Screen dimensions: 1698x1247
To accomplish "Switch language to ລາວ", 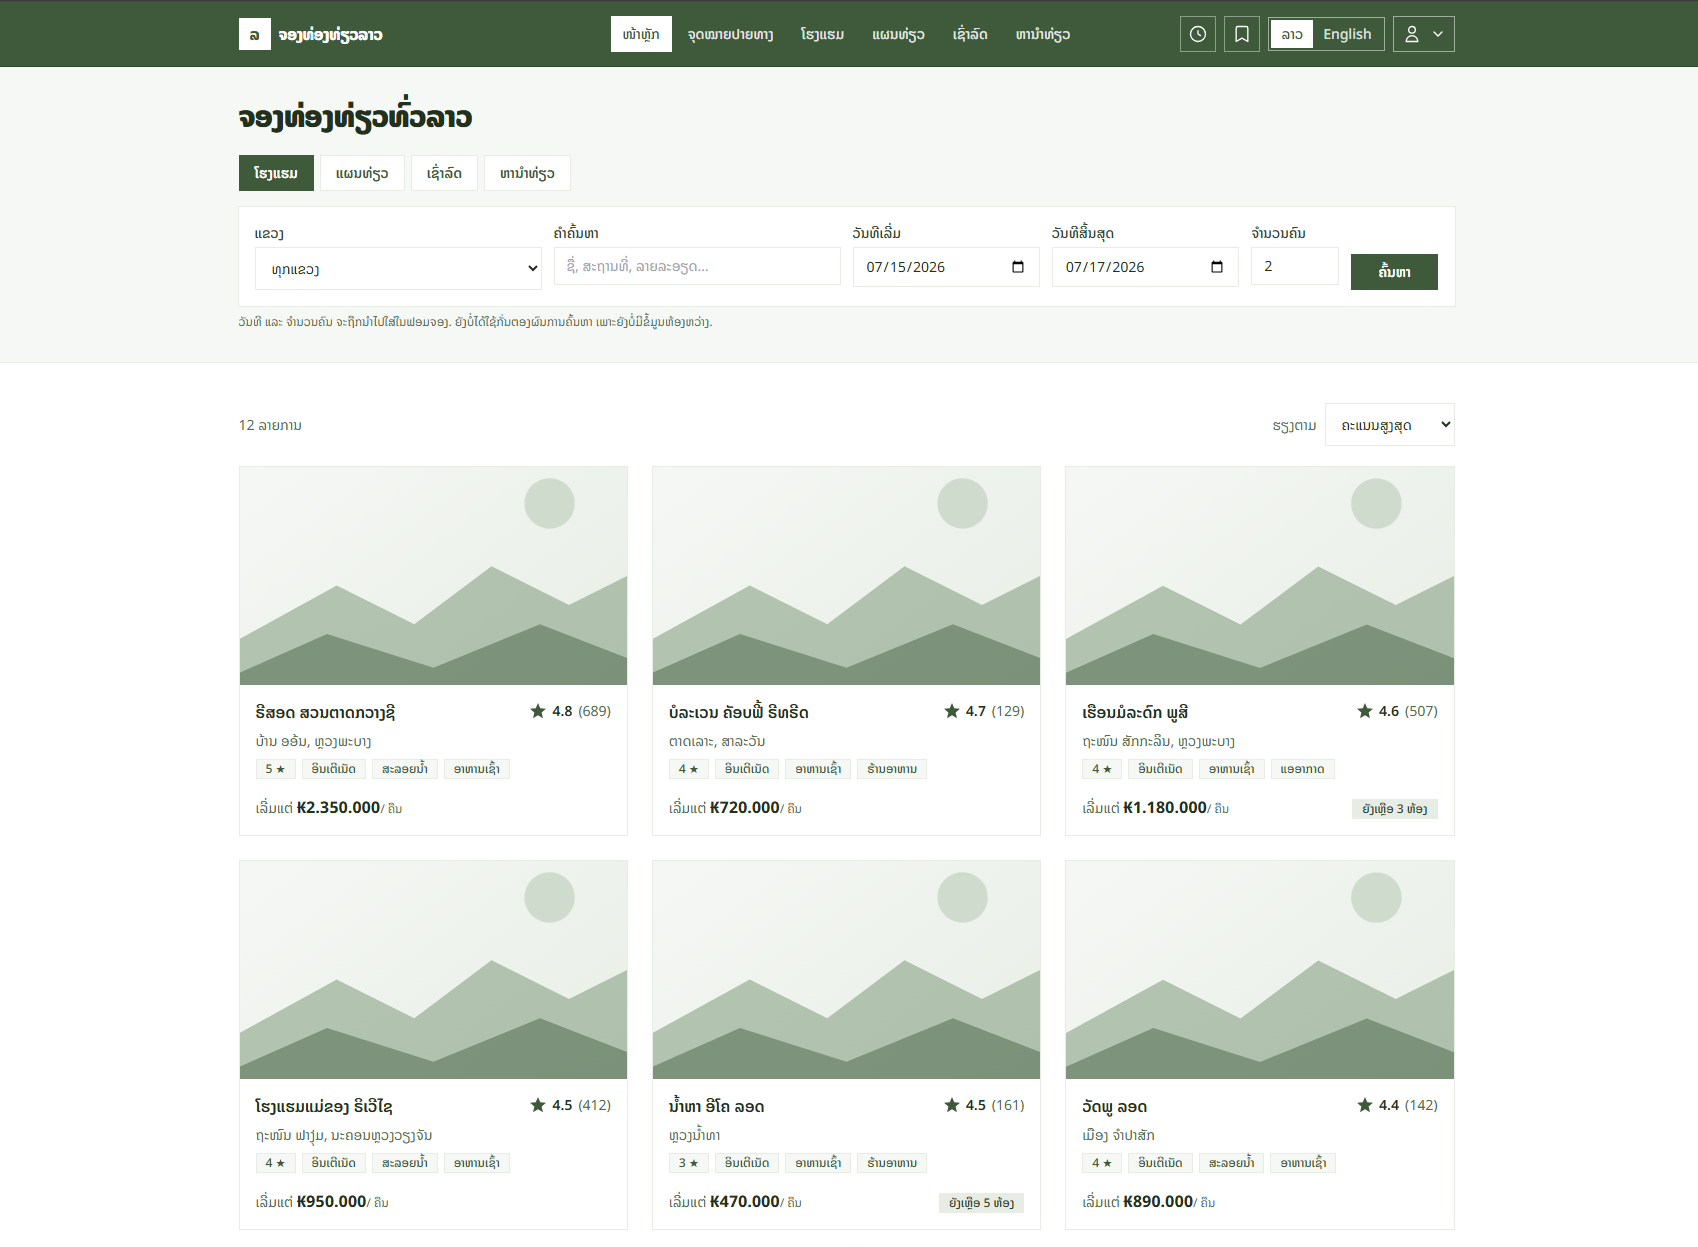I will pos(1292,34).
